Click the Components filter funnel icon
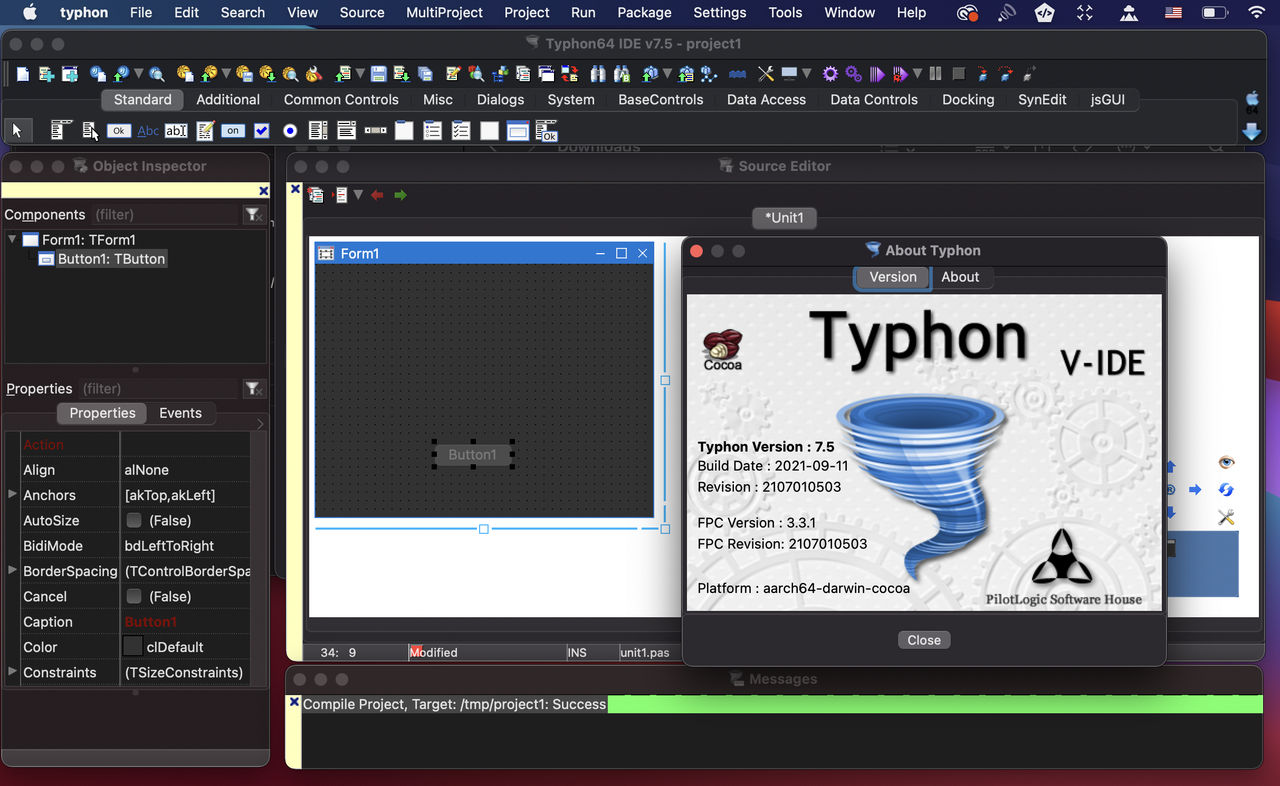The height and width of the screenshot is (786, 1280). [x=253, y=214]
